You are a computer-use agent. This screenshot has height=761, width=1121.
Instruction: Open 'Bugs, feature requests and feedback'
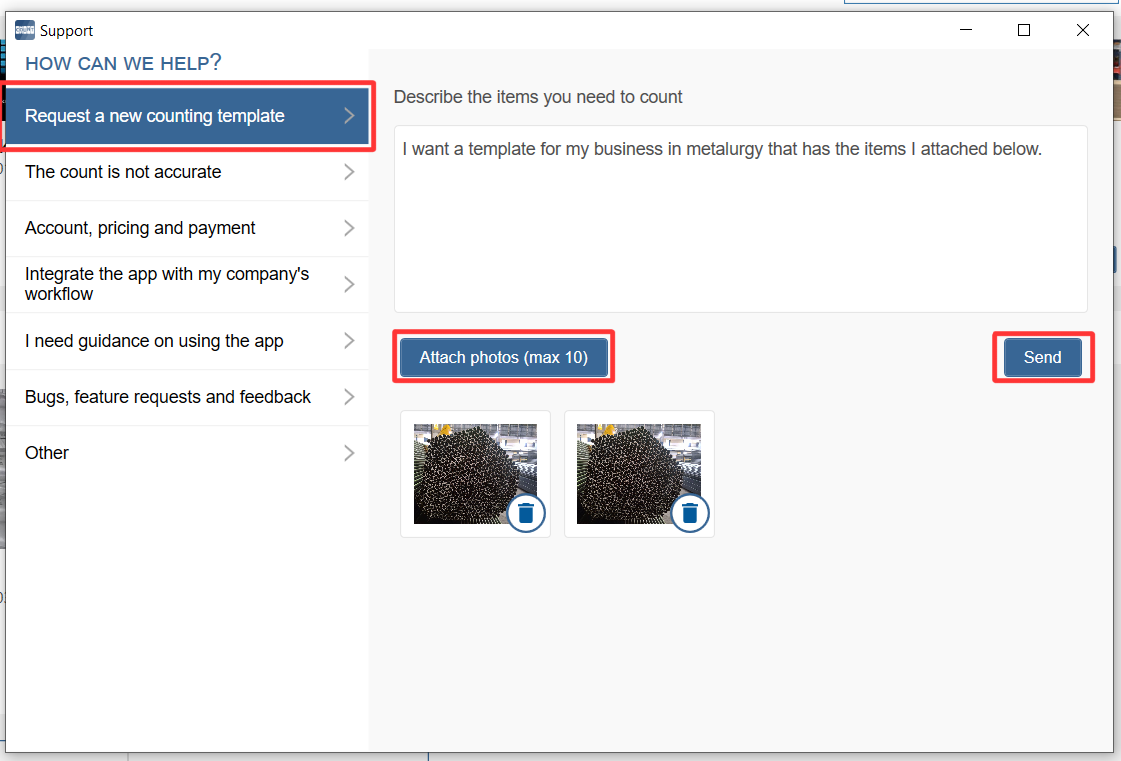(168, 397)
